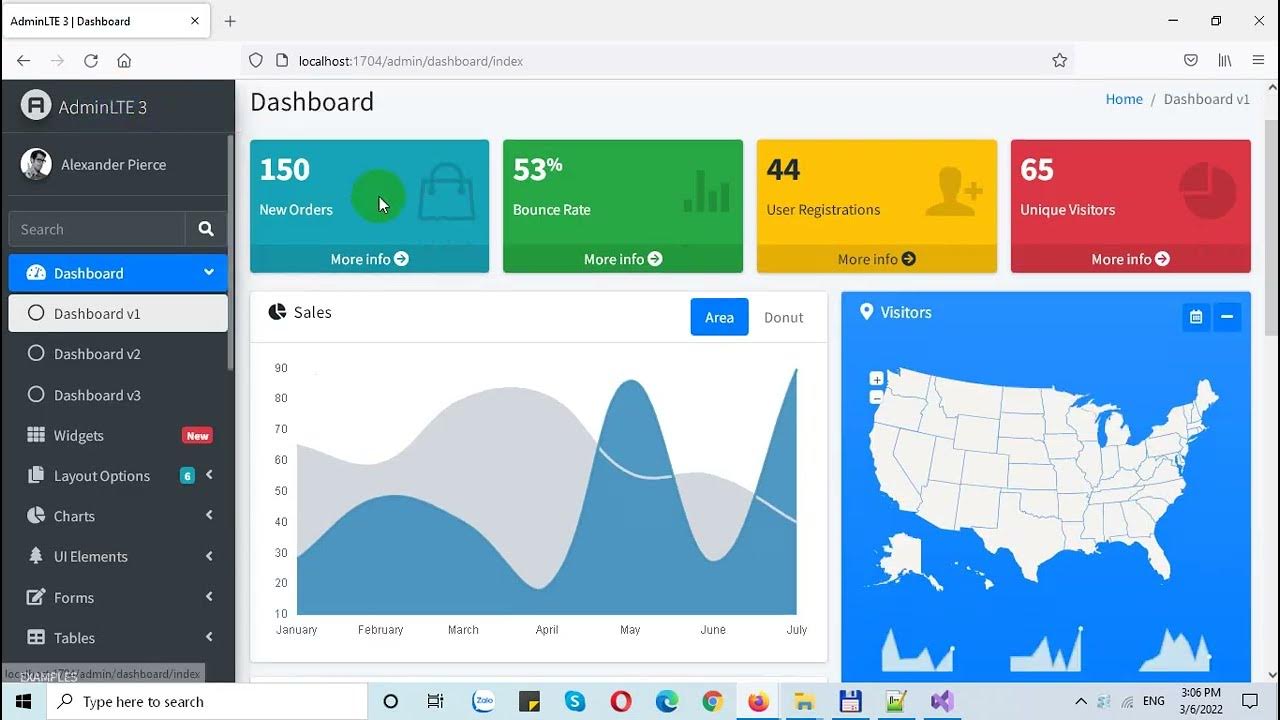The image size is (1280, 720).
Task: Open the Windows Start menu
Action: [x=23, y=701]
